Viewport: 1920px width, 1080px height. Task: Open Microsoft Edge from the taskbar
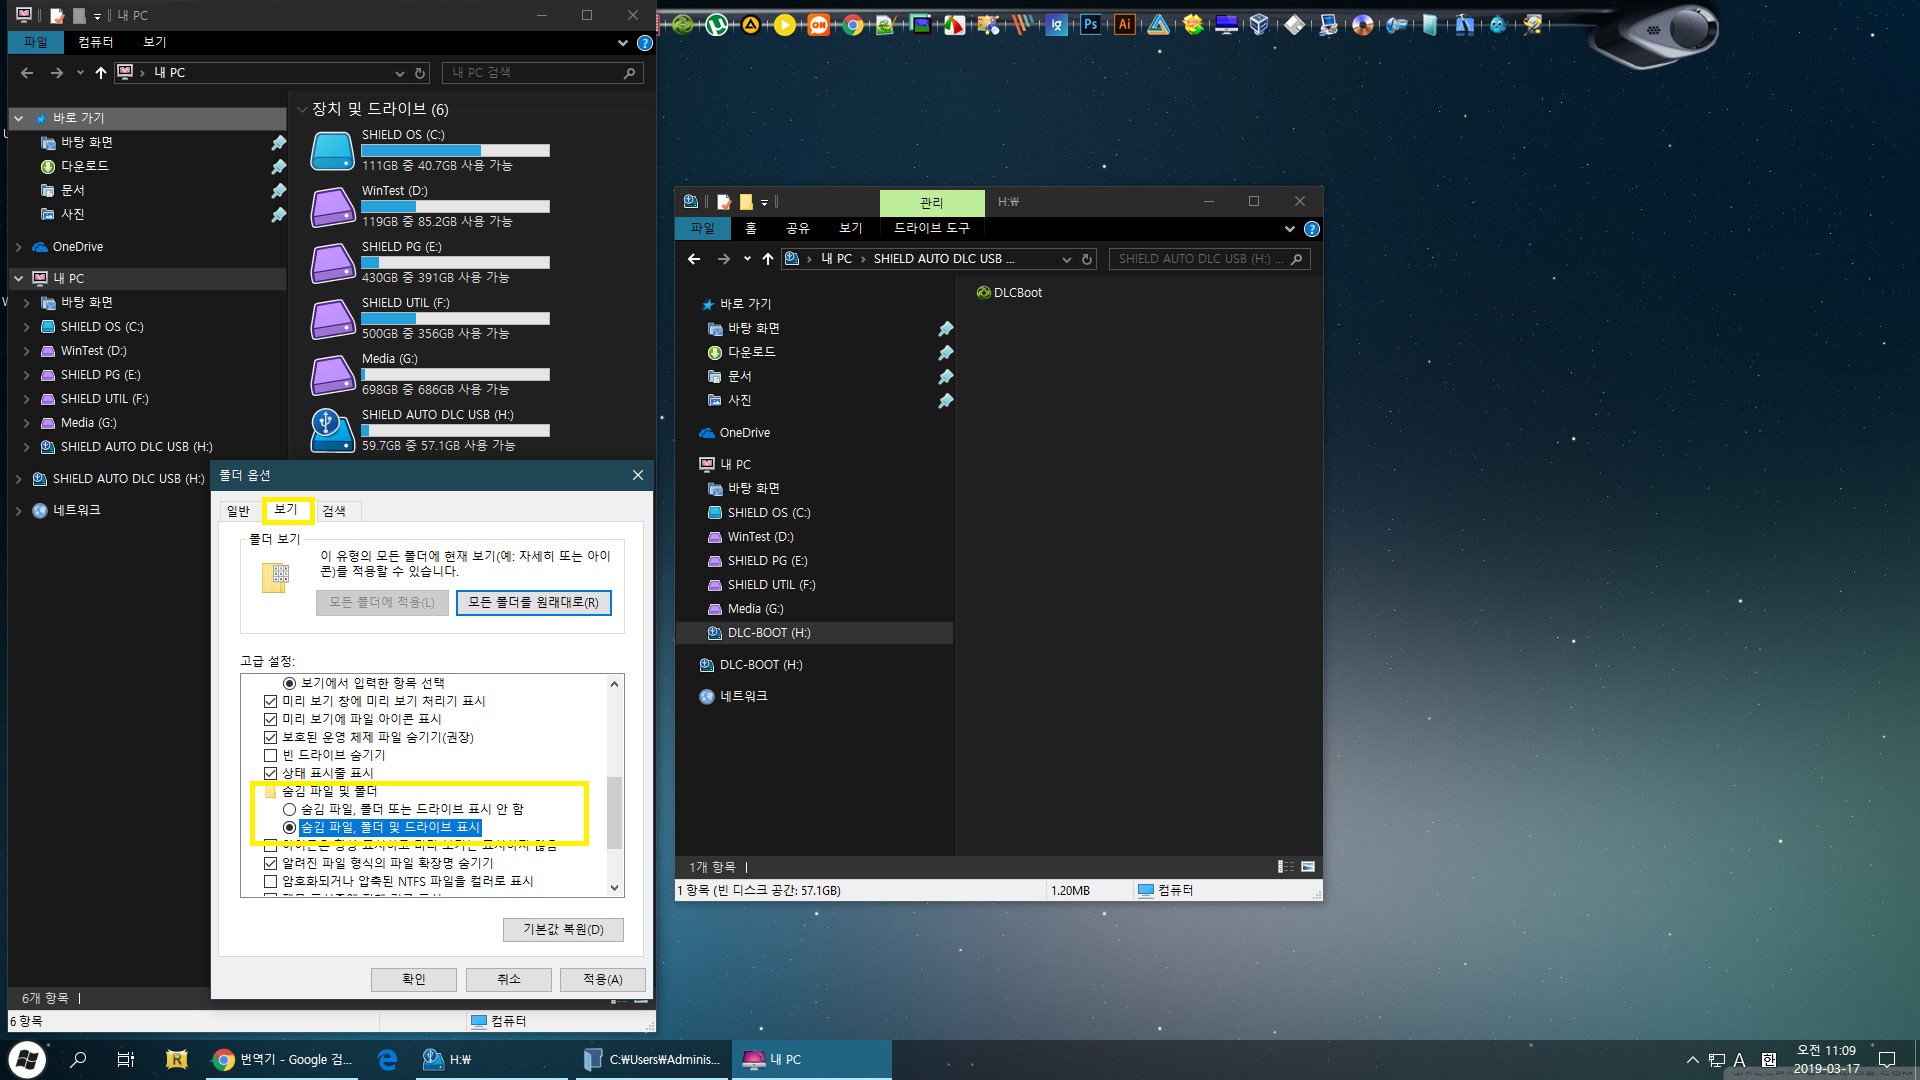tap(388, 1059)
